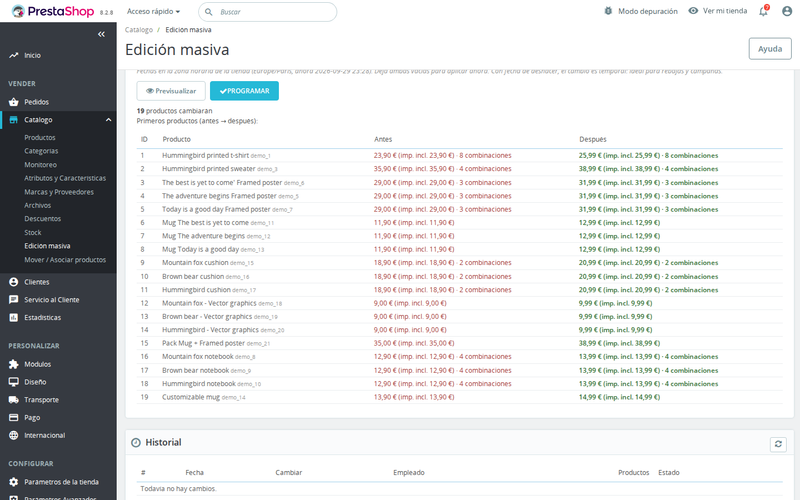Select Productos submenu item
Screen dimensions: 800x500
point(40,138)
